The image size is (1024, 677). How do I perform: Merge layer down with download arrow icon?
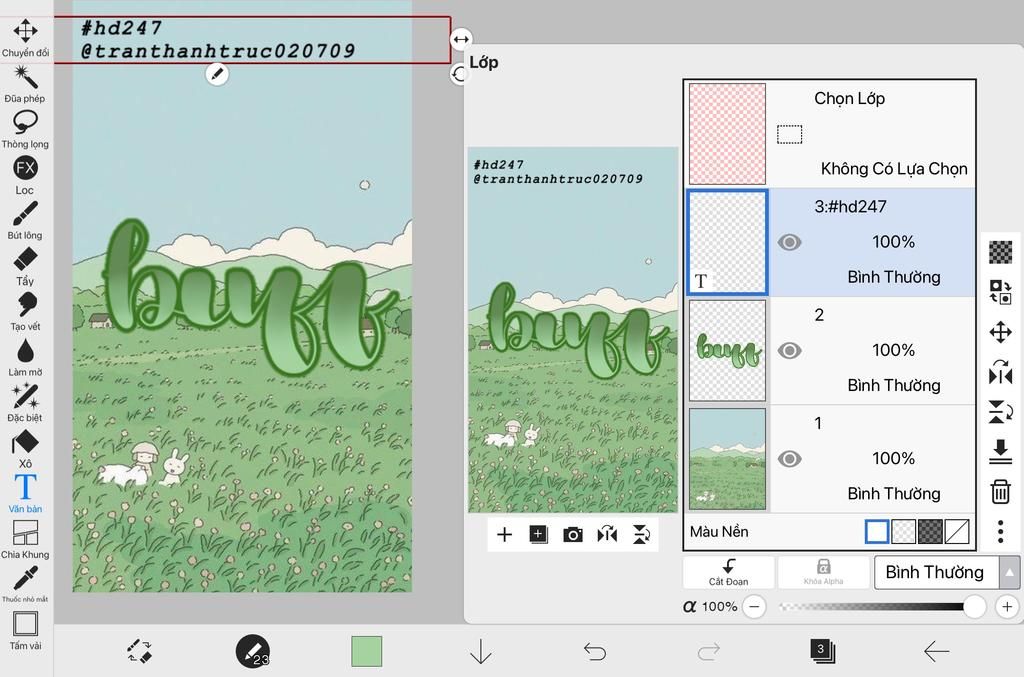(1000, 452)
